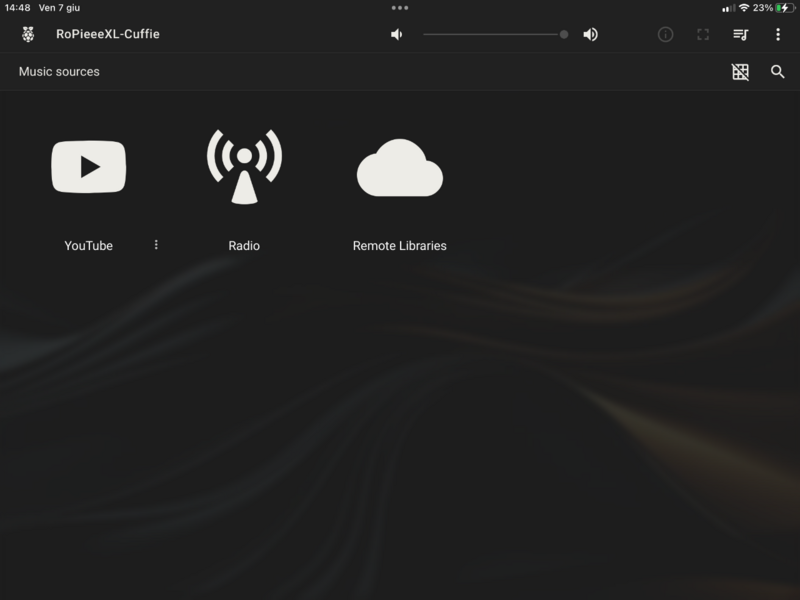Image resolution: width=800 pixels, height=600 pixels.
Task: Tap the iPad multitasking dots at top
Action: 400,7
